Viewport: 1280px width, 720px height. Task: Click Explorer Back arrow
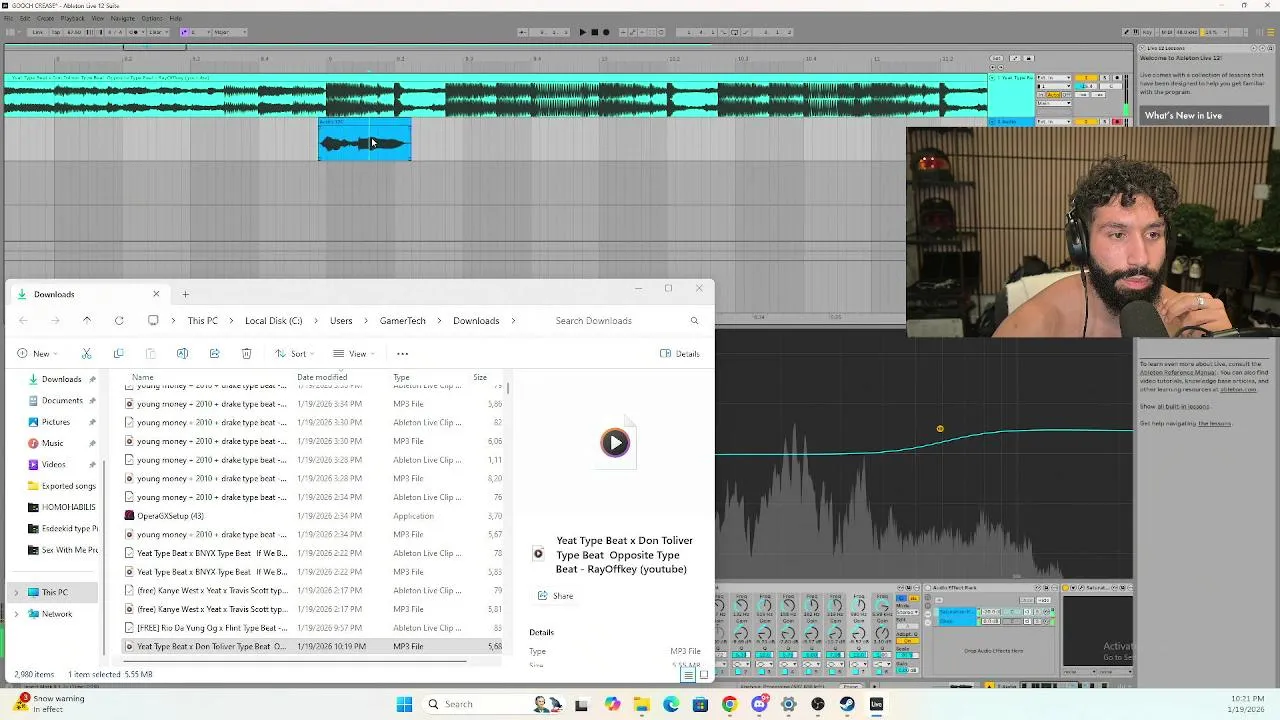click(23, 320)
